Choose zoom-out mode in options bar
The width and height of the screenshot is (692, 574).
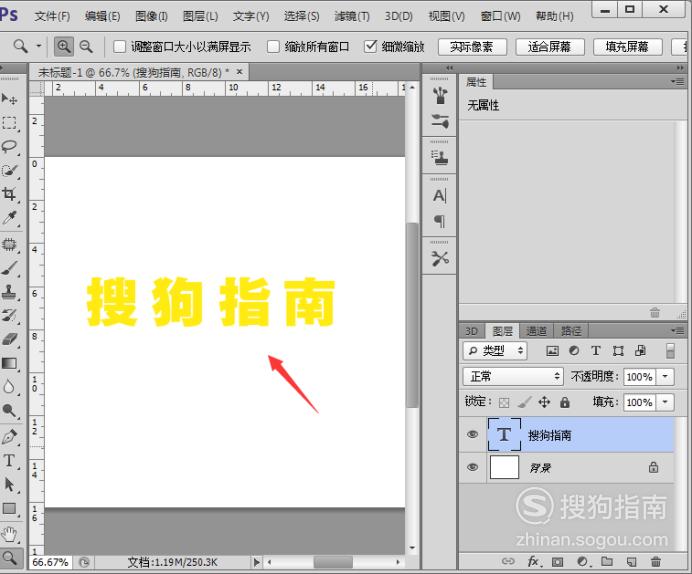pos(86,46)
